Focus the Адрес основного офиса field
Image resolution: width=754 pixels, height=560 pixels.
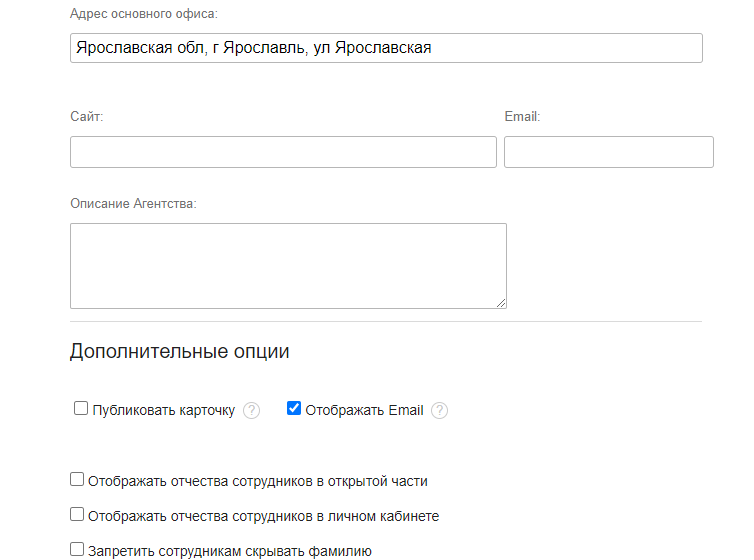pos(386,48)
